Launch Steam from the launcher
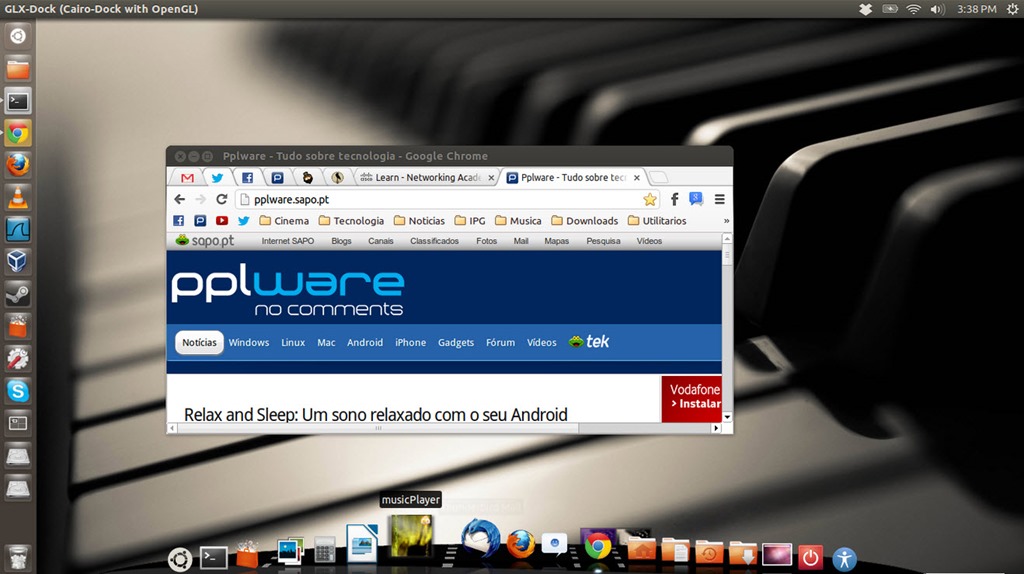 (18, 294)
